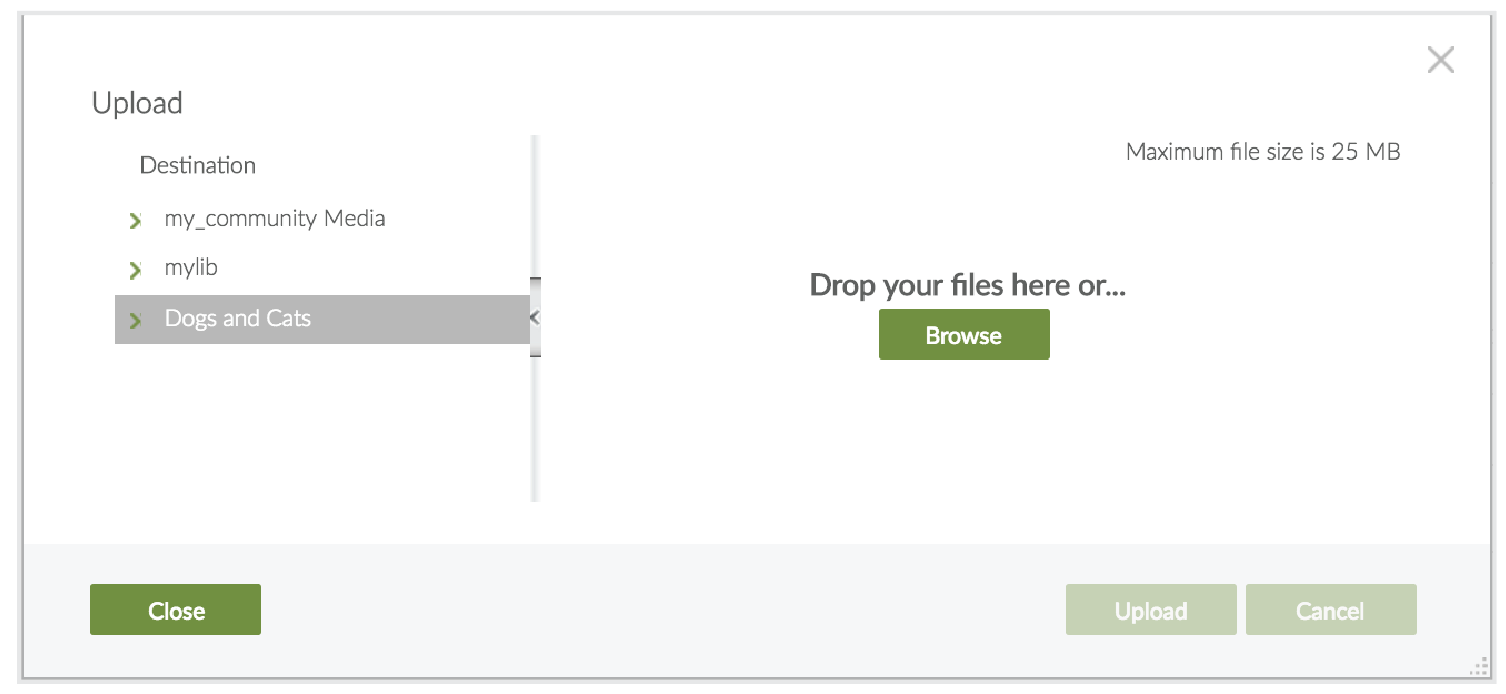Click the Upload dialog title
Image resolution: width=1506 pixels, height=694 pixels.
137,104
